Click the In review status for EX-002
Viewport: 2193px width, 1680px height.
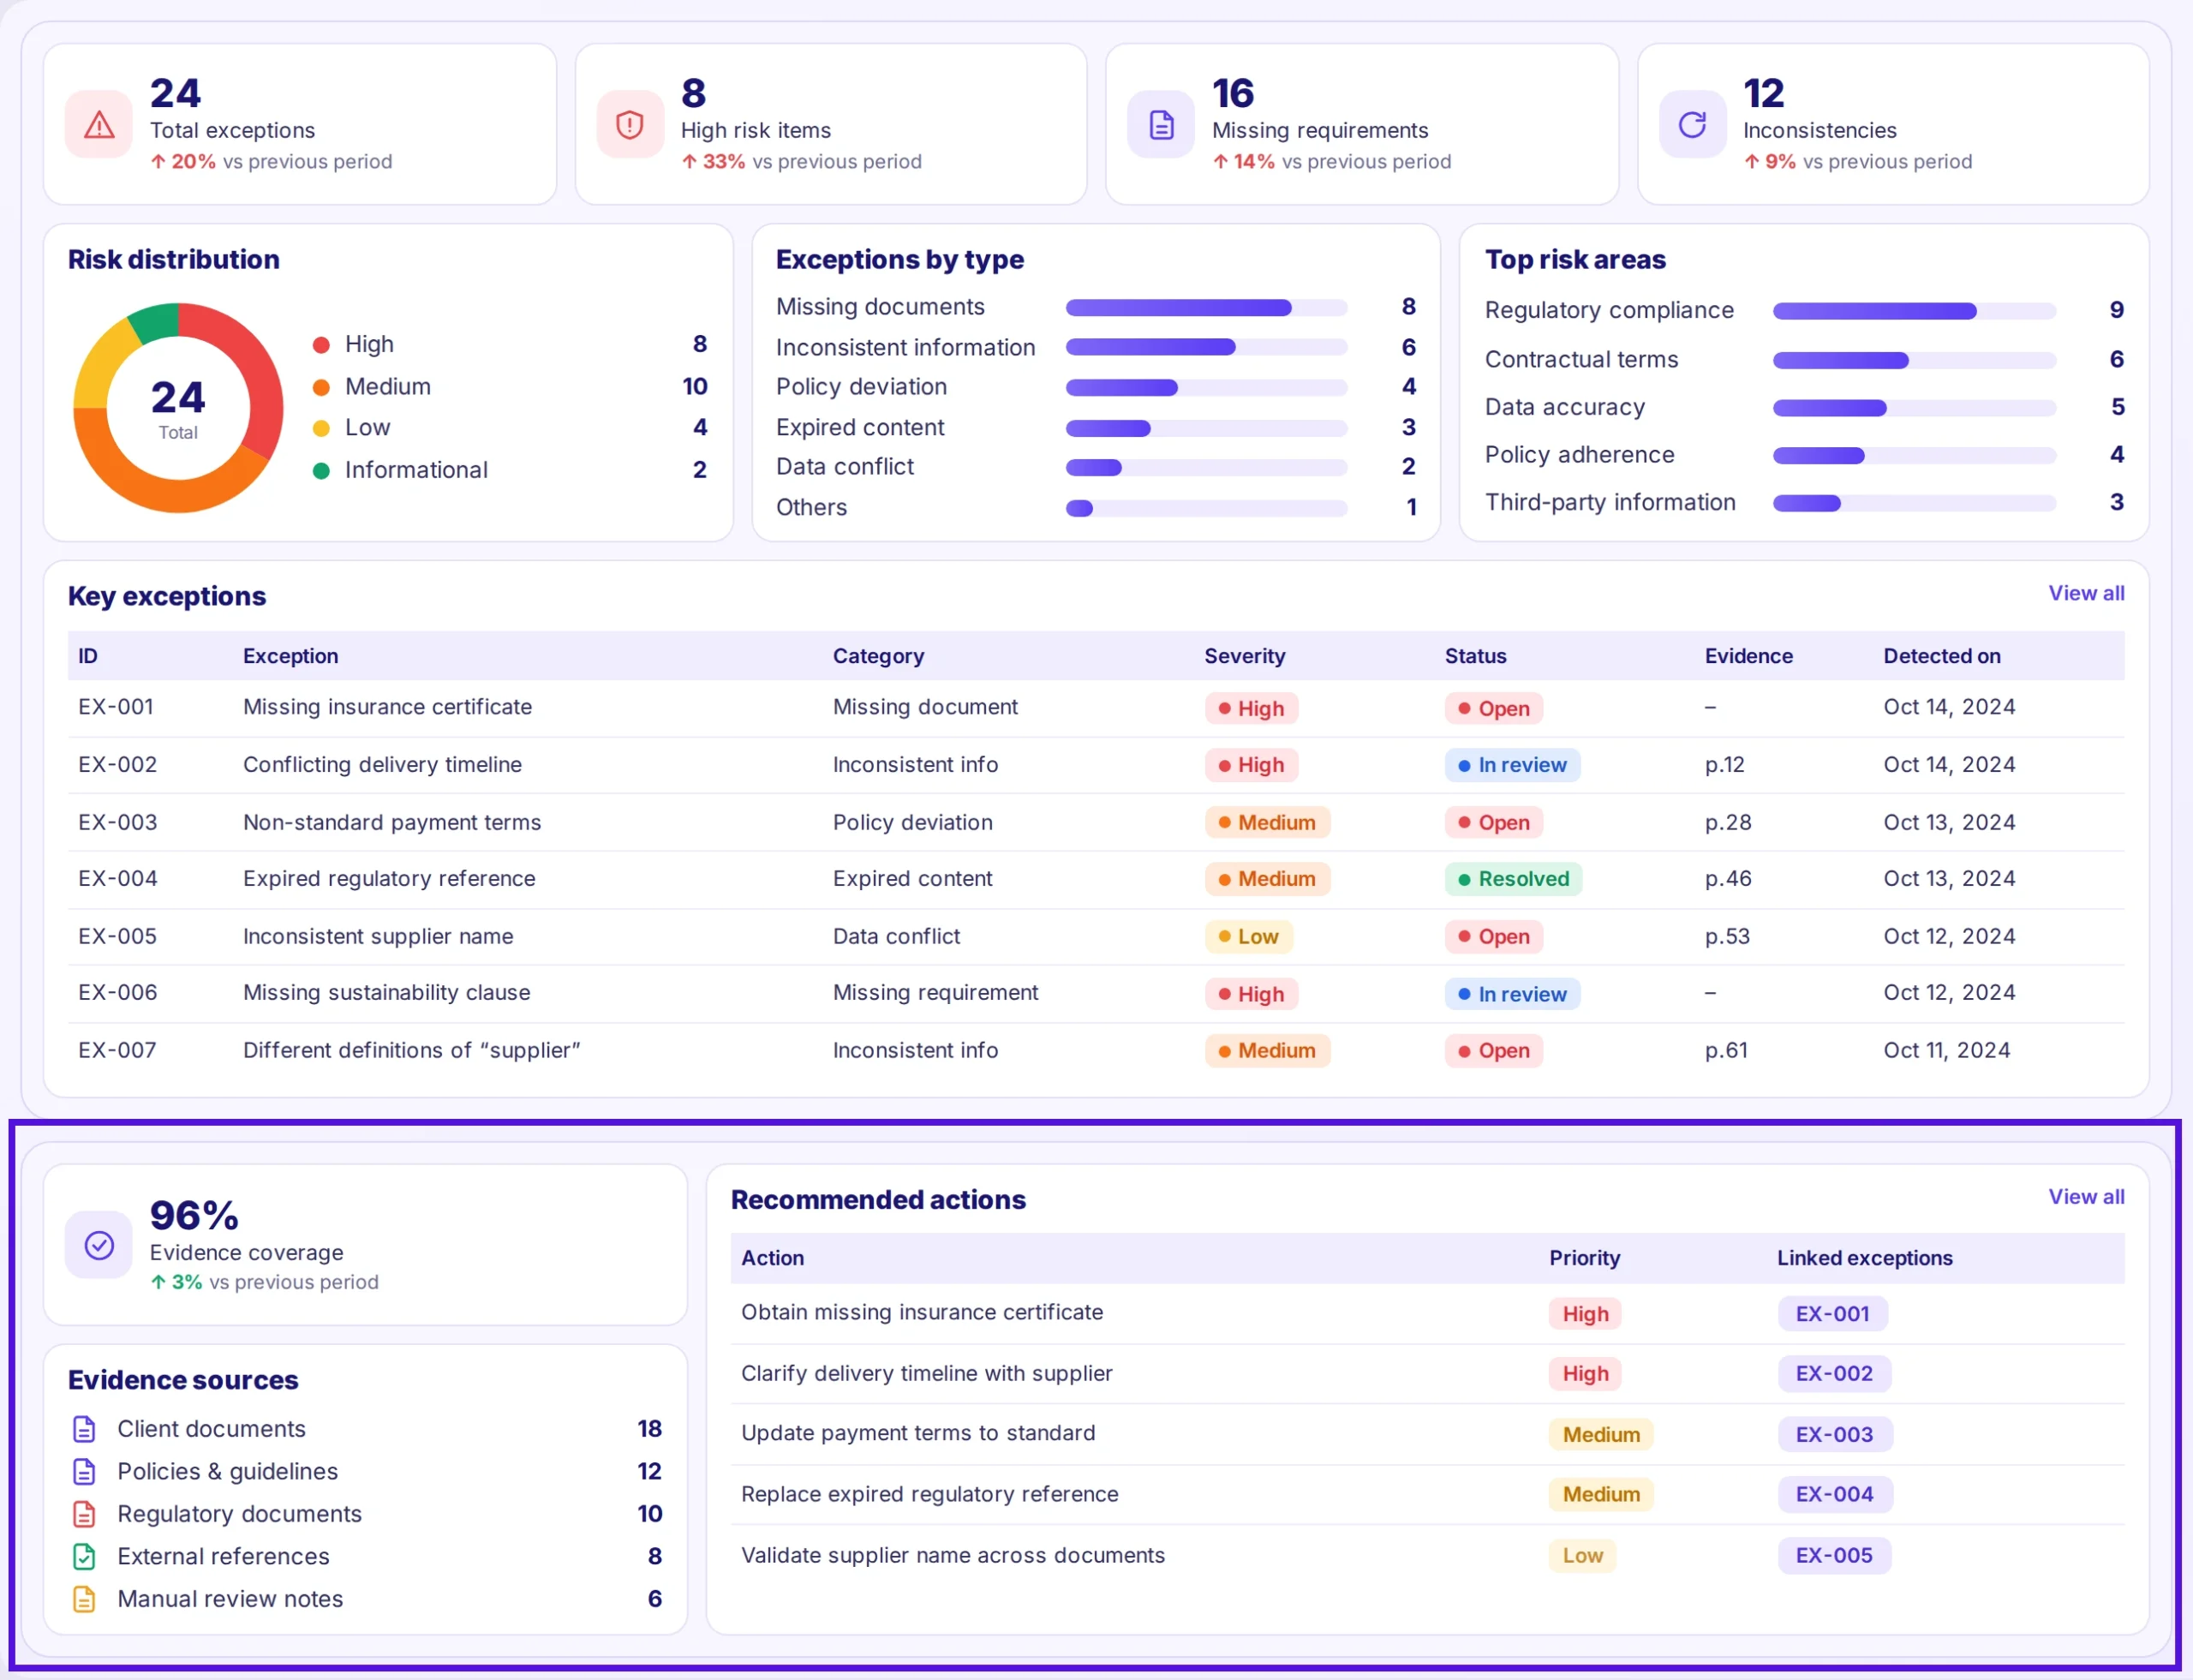tap(1512, 765)
